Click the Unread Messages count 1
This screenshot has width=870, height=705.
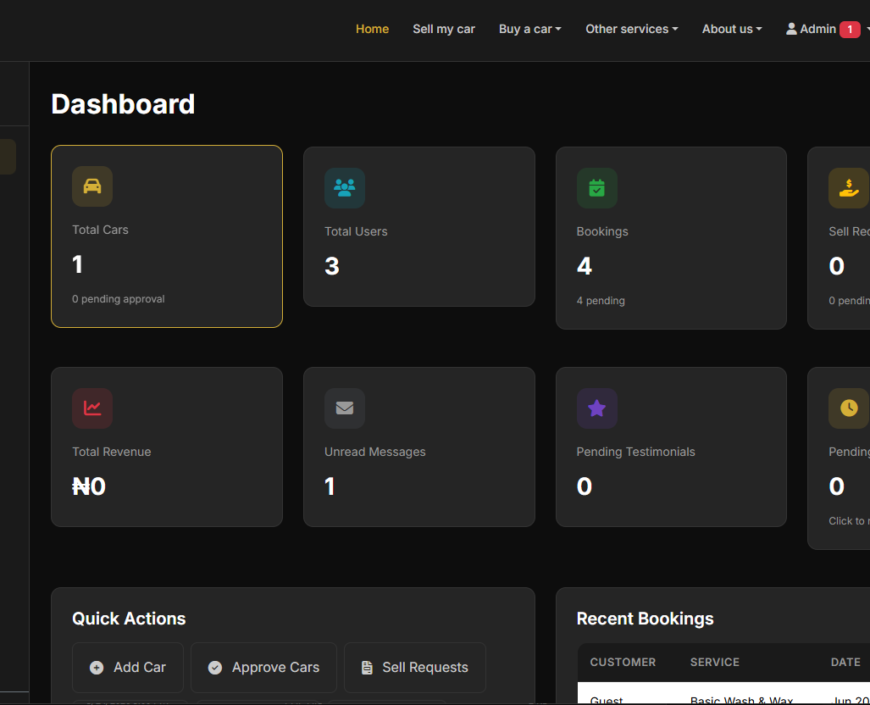pos(330,486)
